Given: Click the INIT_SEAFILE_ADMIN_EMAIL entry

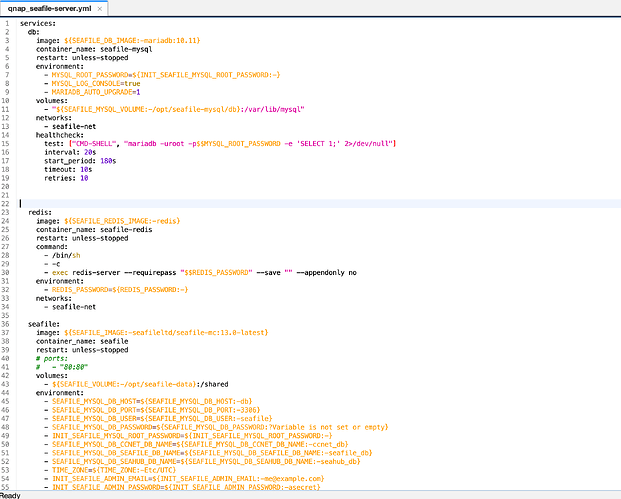Looking at the screenshot, I should [x=188, y=478].
